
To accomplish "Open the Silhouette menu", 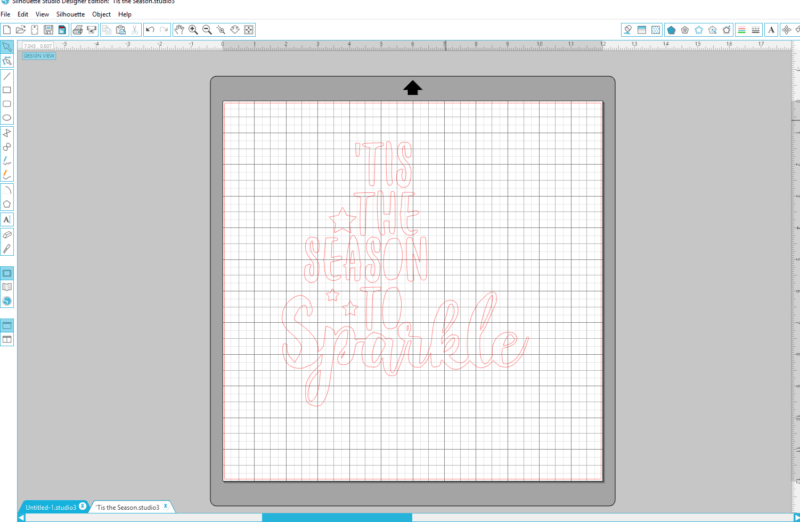I will click(70, 15).
